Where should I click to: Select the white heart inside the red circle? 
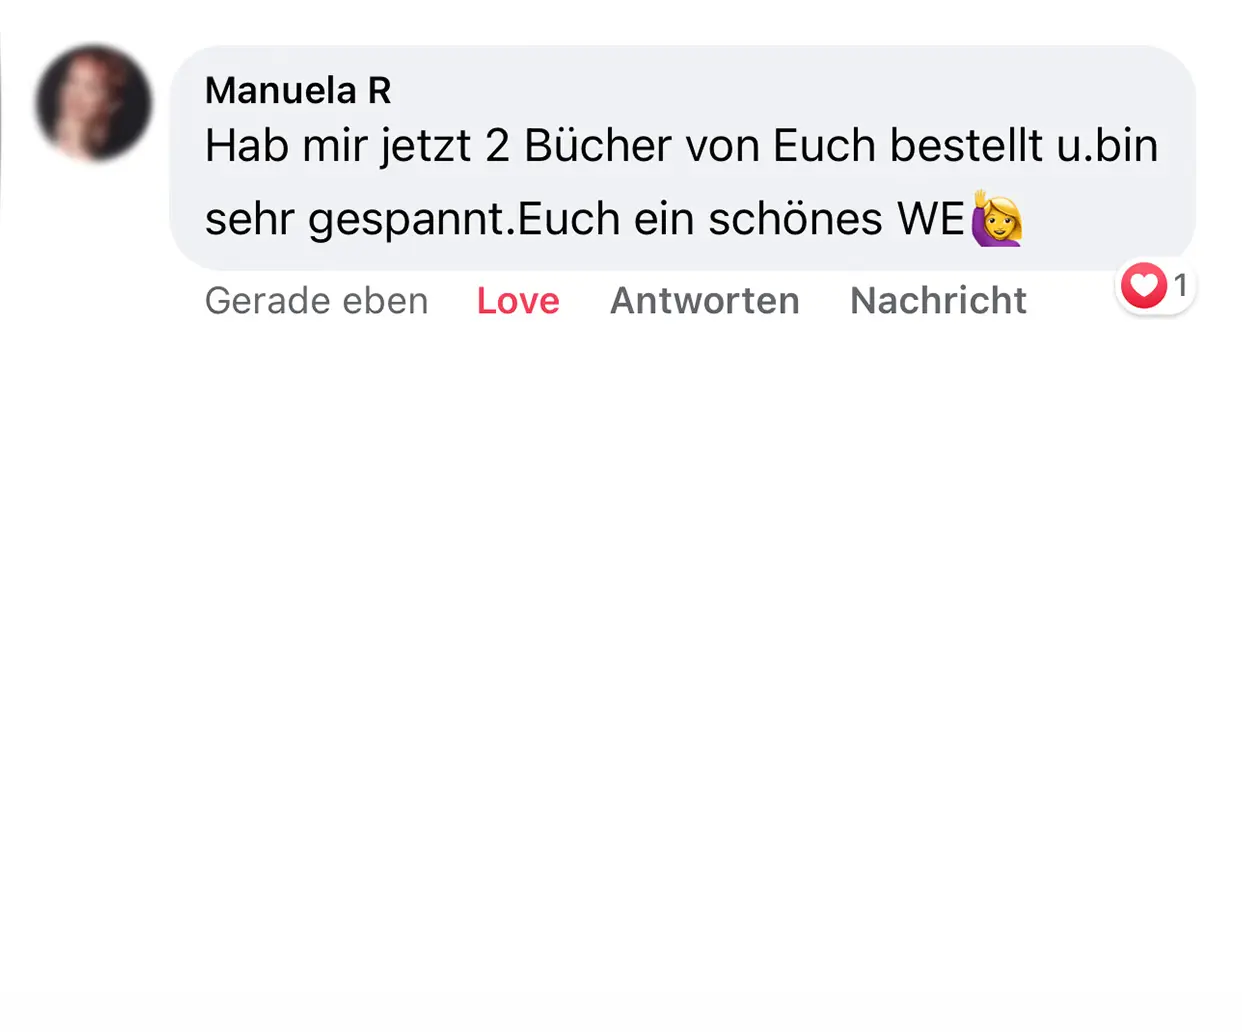click(1144, 286)
